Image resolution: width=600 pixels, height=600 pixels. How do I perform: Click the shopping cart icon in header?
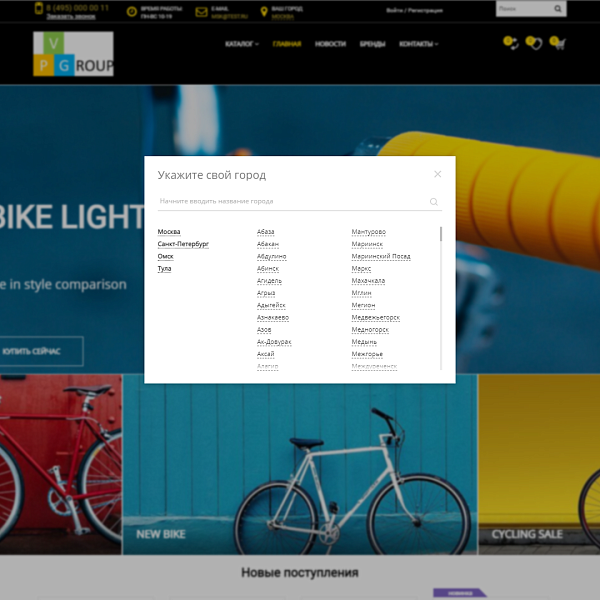point(558,43)
